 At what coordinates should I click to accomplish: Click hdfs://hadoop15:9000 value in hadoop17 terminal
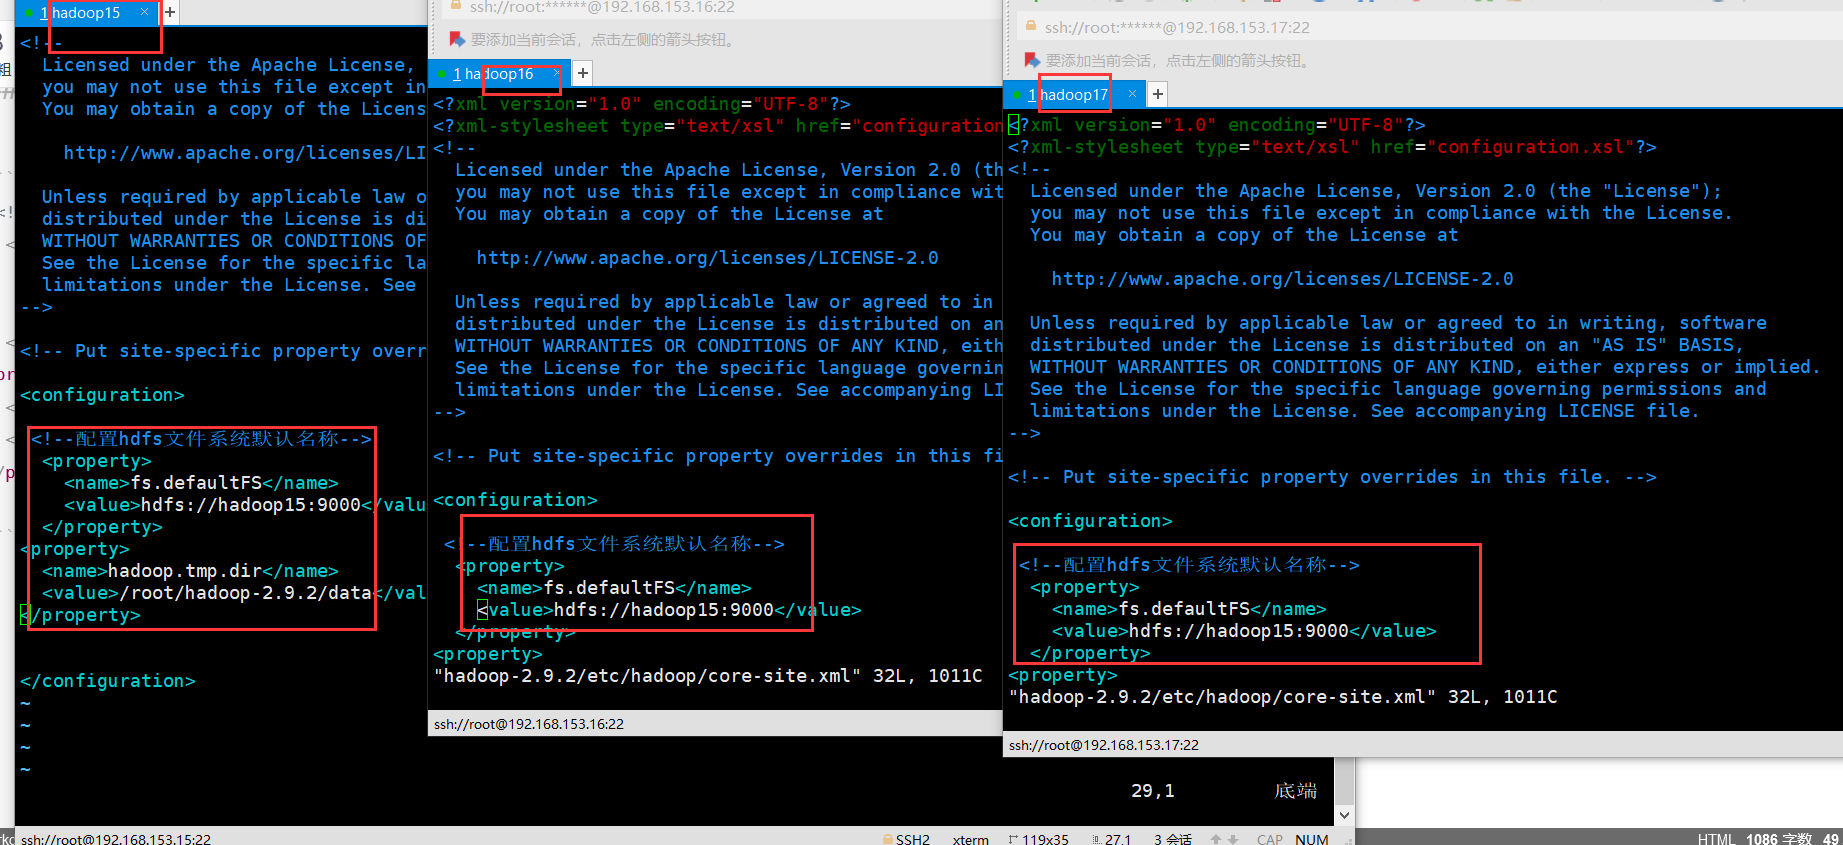click(1239, 631)
